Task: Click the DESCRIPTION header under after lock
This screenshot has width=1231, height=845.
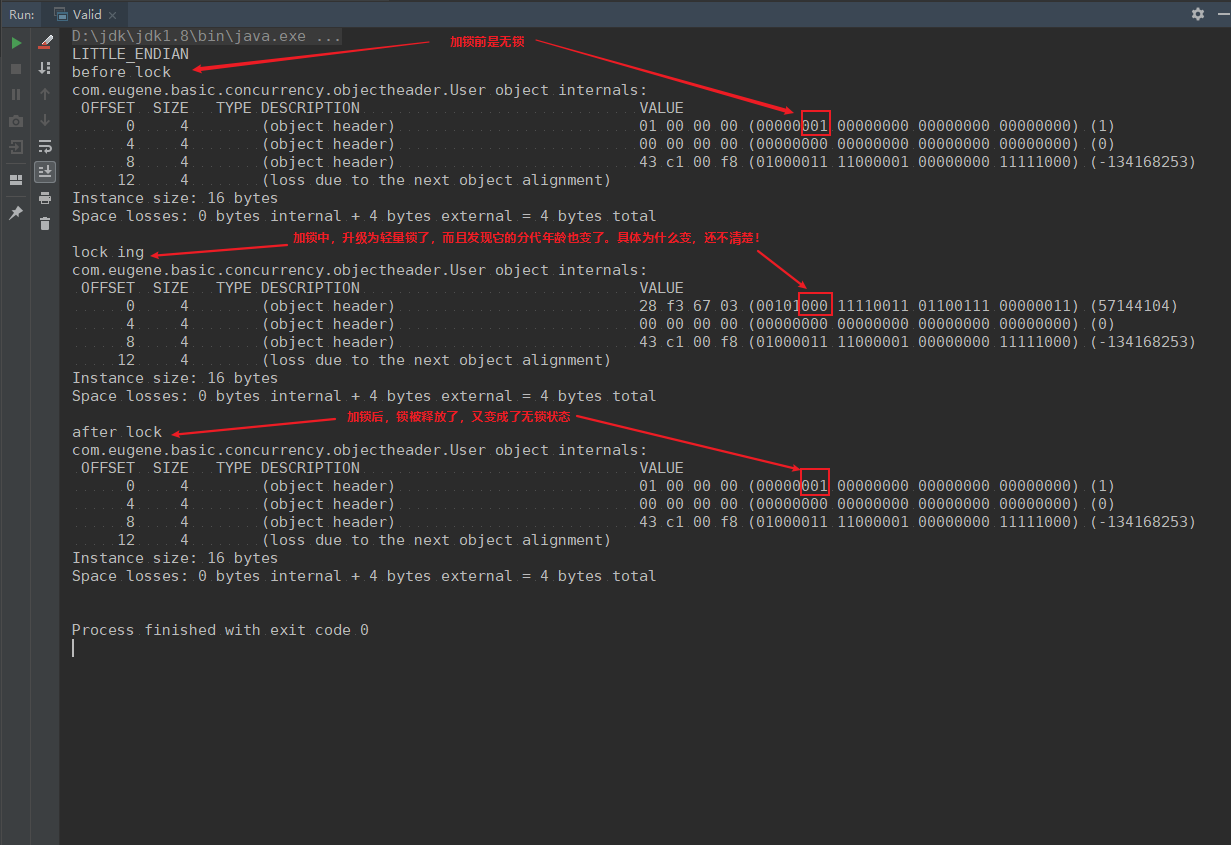Action: click(x=310, y=468)
